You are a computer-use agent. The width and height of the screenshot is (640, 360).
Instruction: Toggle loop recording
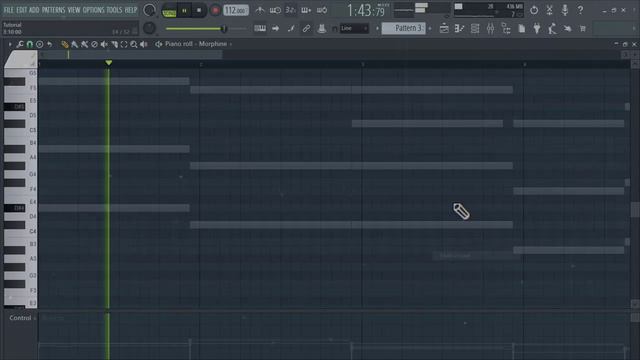point(322,10)
